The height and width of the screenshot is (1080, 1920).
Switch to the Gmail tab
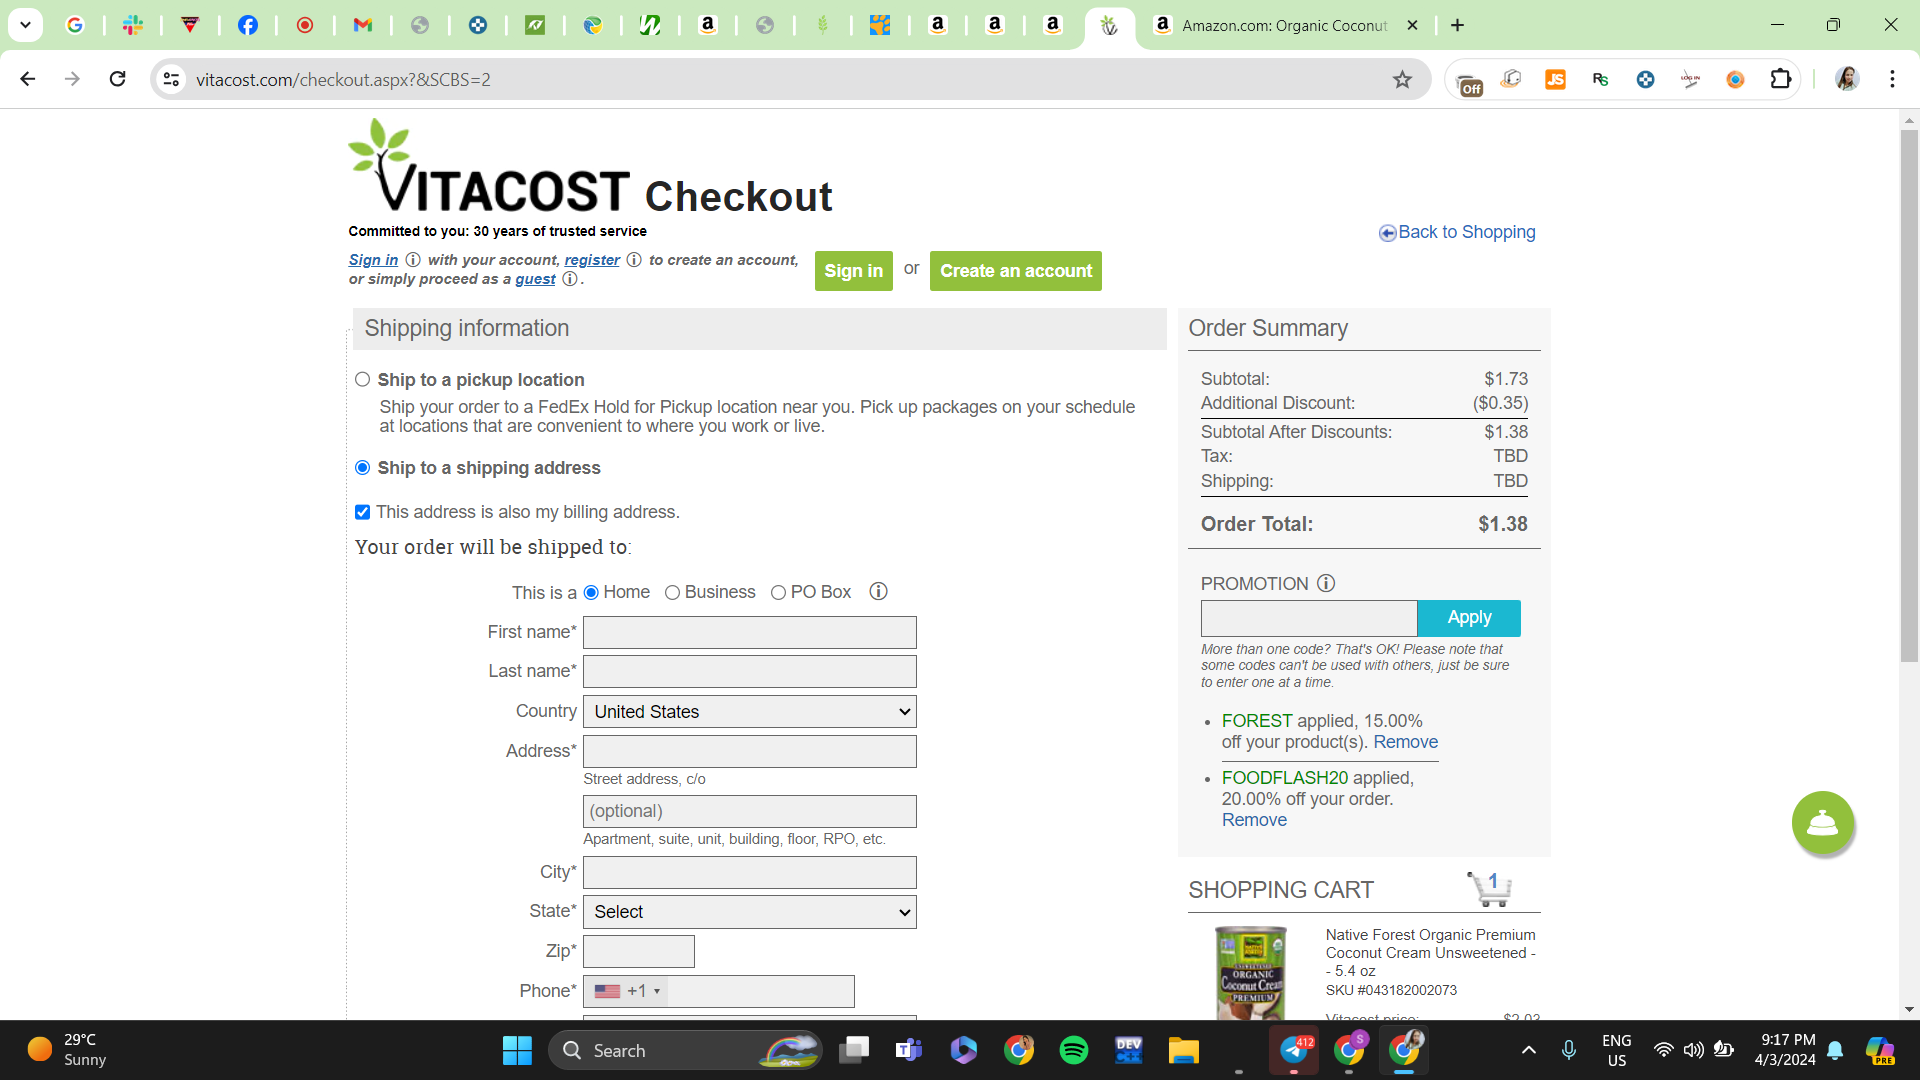pyautogui.click(x=363, y=25)
